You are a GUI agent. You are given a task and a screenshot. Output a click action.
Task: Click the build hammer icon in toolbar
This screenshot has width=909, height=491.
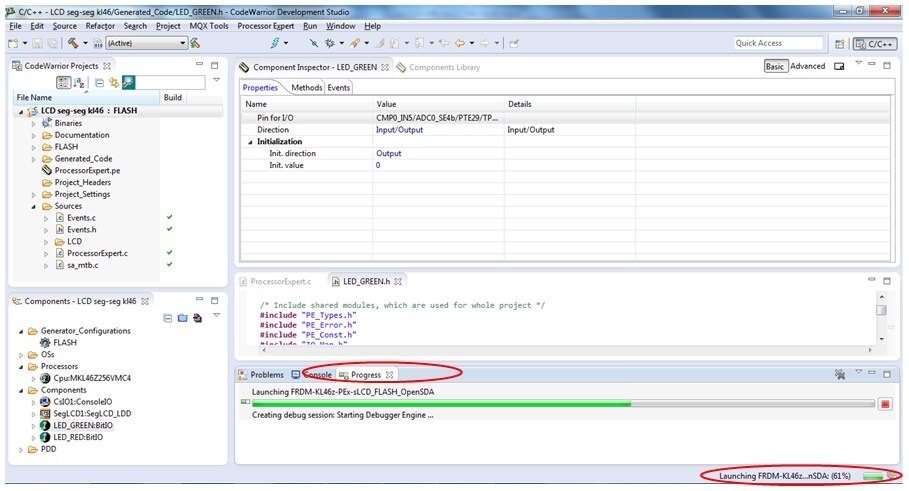pyautogui.click(x=73, y=43)
